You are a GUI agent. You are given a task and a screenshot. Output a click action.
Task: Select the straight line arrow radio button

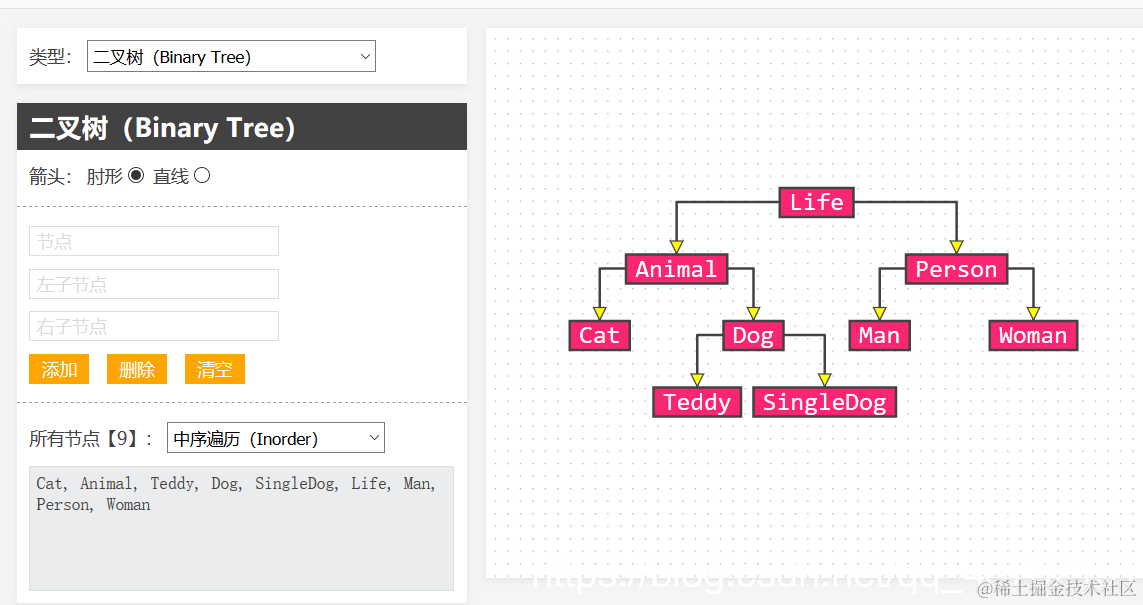coord(202,176)
